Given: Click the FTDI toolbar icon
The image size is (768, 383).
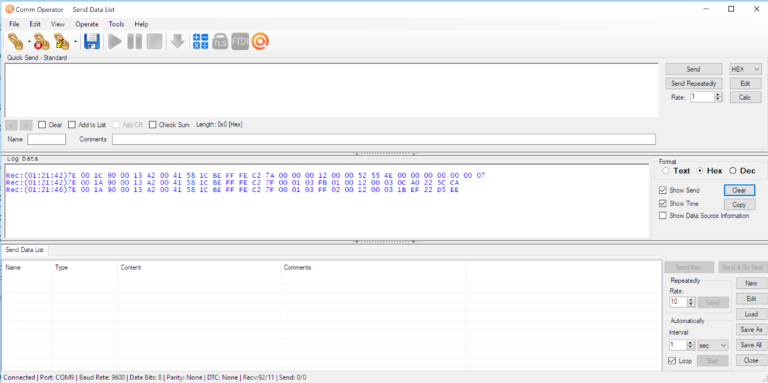Looking at the screenshot, I should click(x=240, y=42).
